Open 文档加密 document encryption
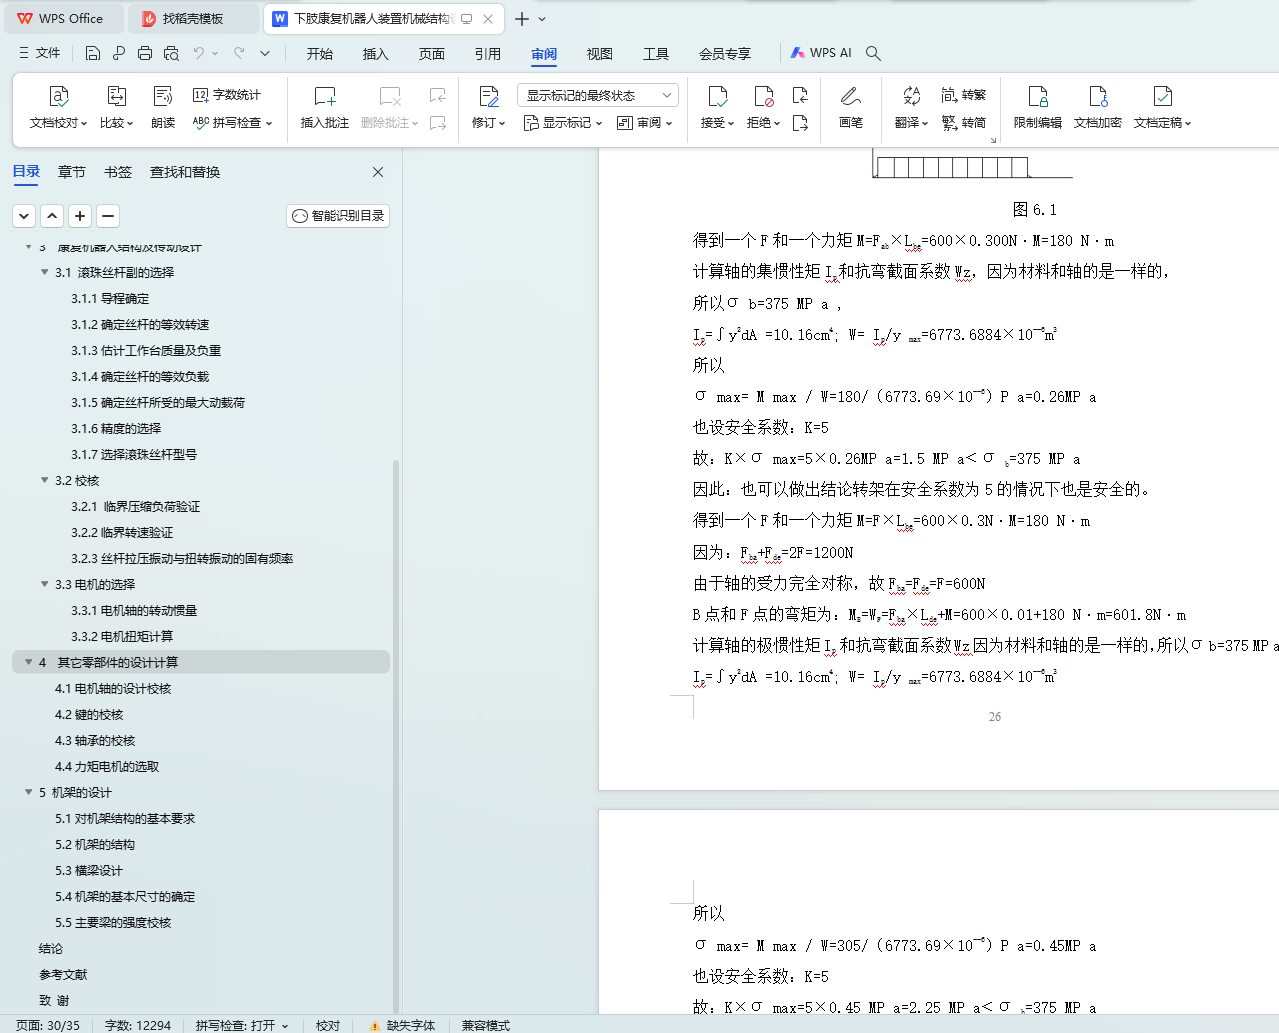 pos(1098,108)
